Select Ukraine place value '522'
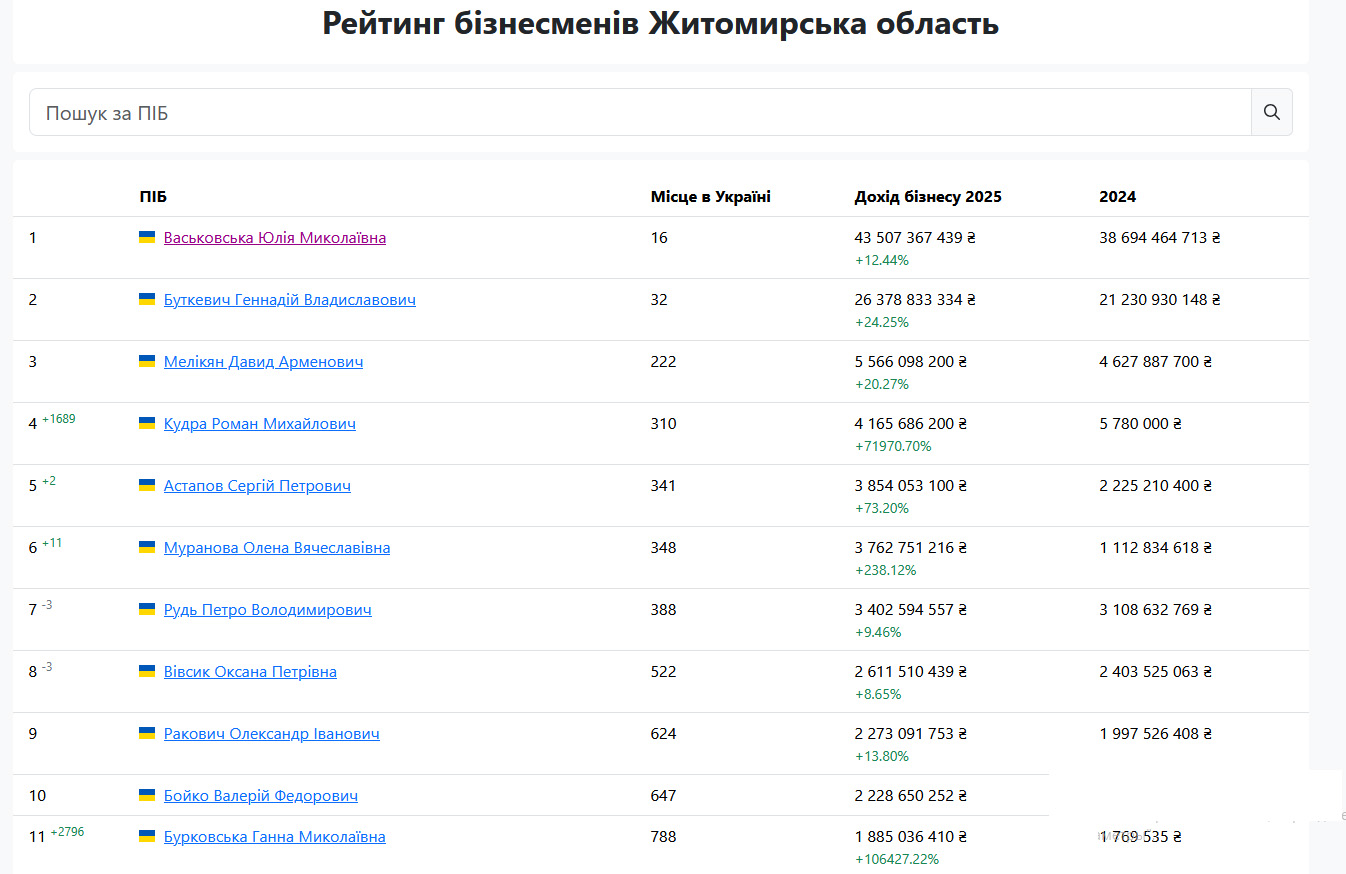 pyautogui.click(x=664, y=672)
